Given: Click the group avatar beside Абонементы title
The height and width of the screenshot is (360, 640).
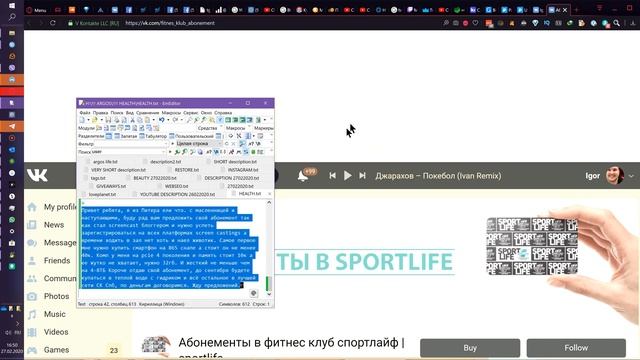Looking at the screenshot, I should [156, 345].
